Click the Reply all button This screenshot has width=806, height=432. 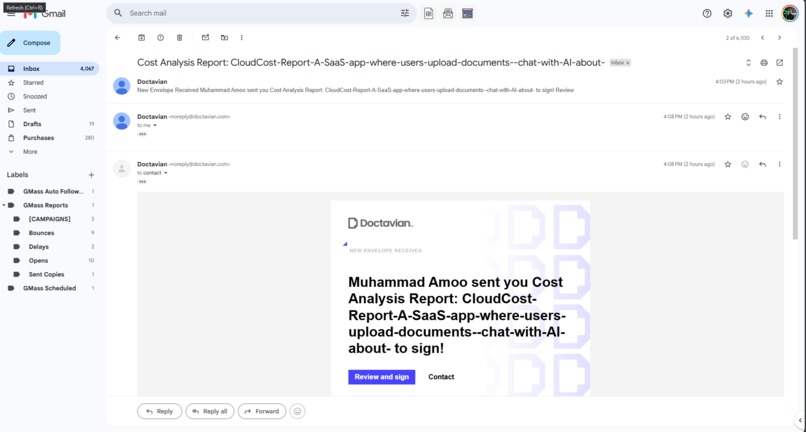tap(210, 411)
